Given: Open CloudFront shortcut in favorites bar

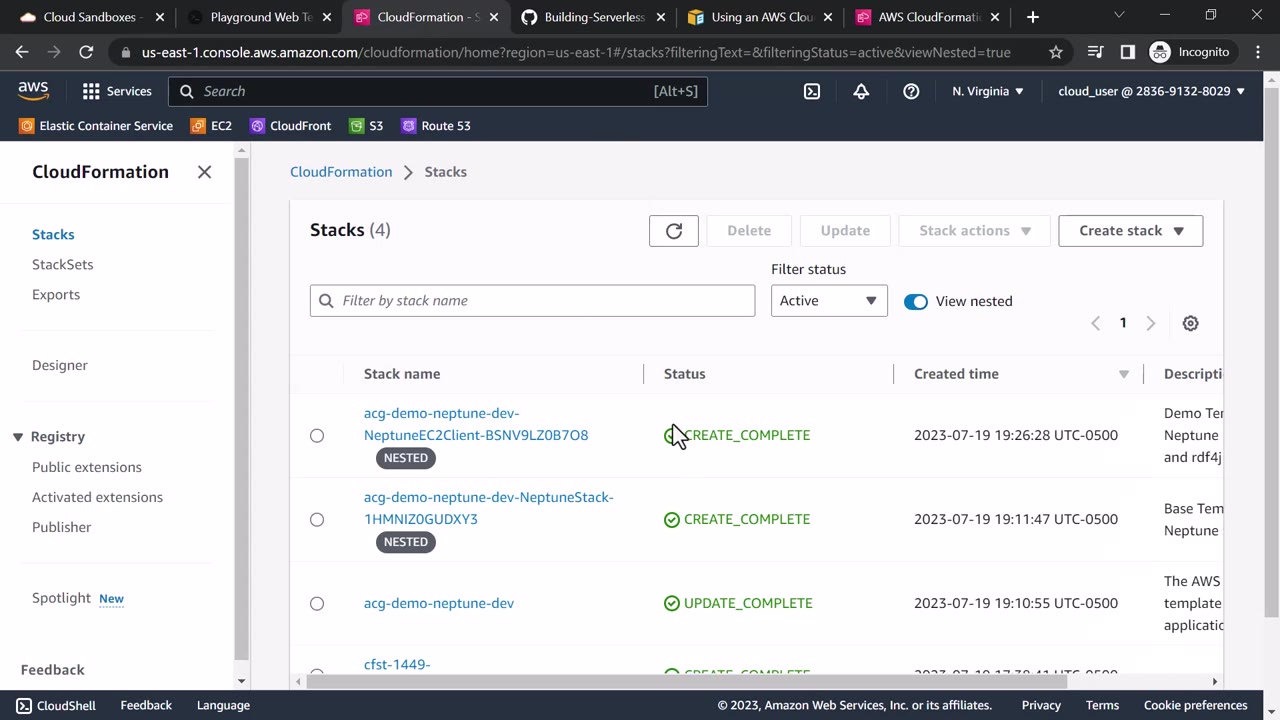Looking at the screenshot, I should pyautogui.click(x=290, y=126).
